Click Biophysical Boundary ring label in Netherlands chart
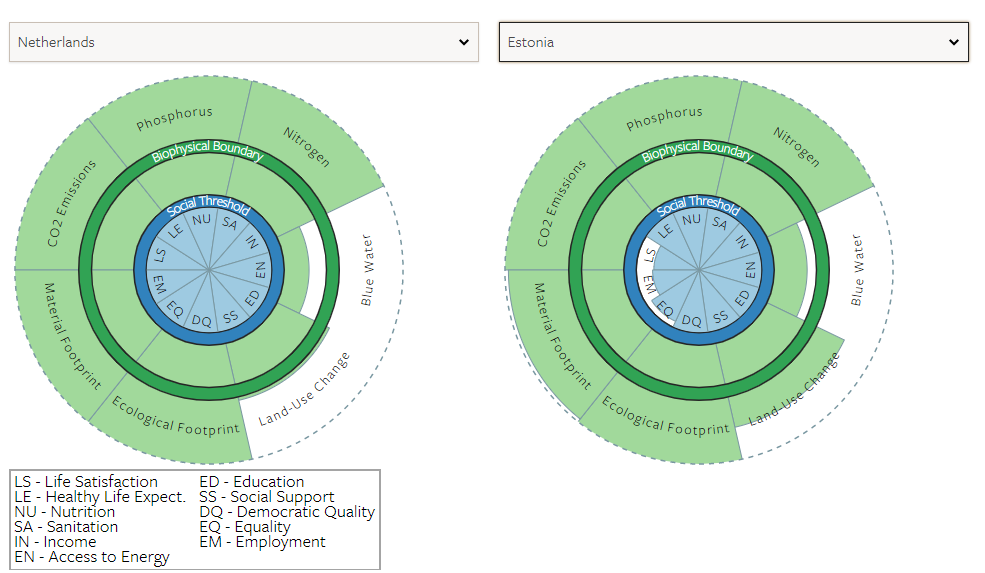 tap(207, 150)
